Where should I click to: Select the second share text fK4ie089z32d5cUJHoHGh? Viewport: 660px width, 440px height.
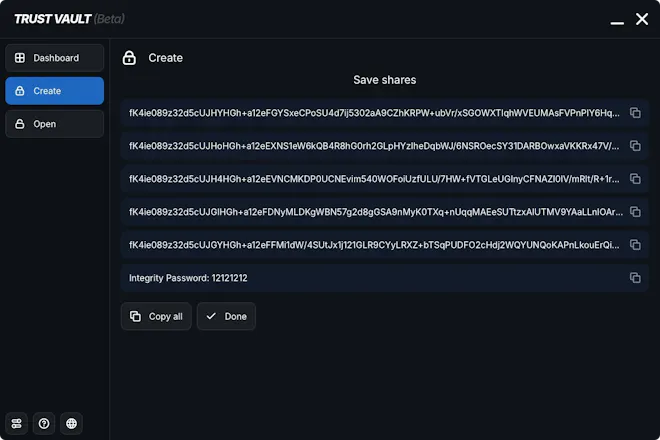(x=374, y=146)
